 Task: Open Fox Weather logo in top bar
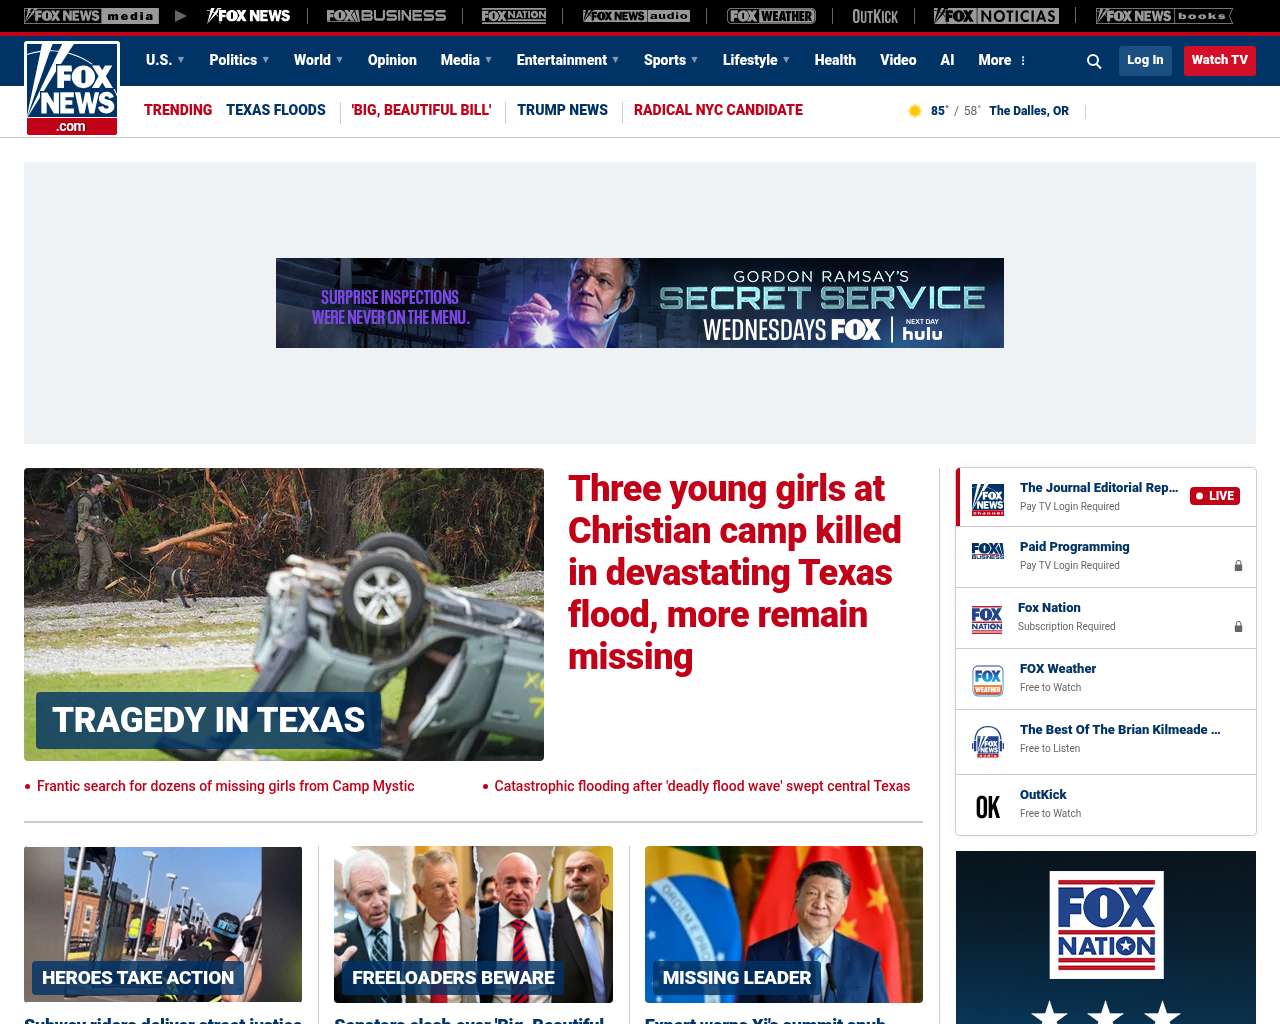(771, 16)
